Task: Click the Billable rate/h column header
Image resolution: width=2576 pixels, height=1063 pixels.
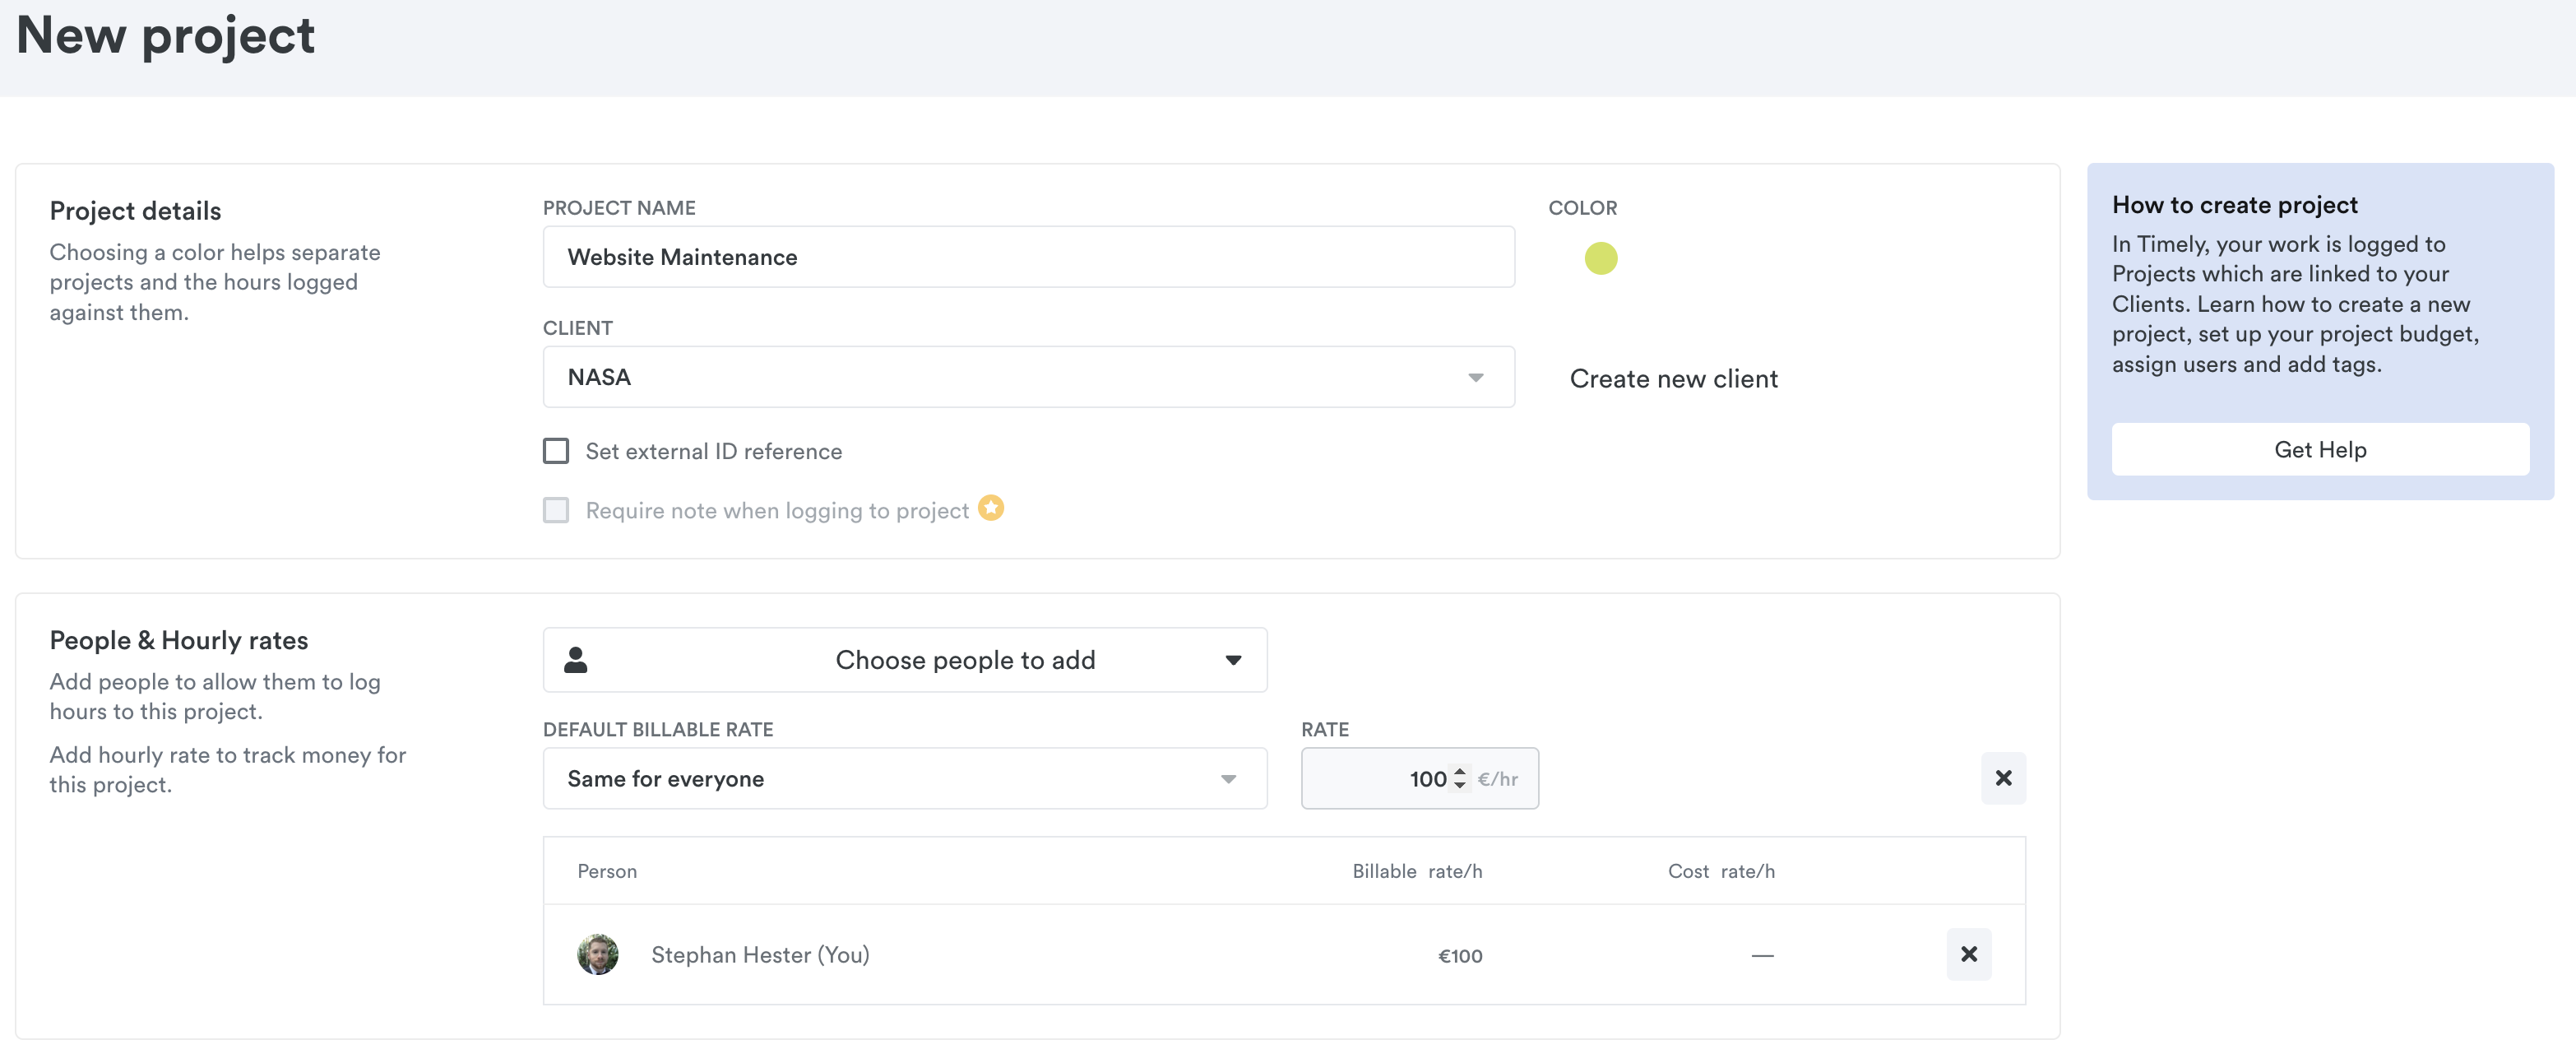Action: (1416, 871)
